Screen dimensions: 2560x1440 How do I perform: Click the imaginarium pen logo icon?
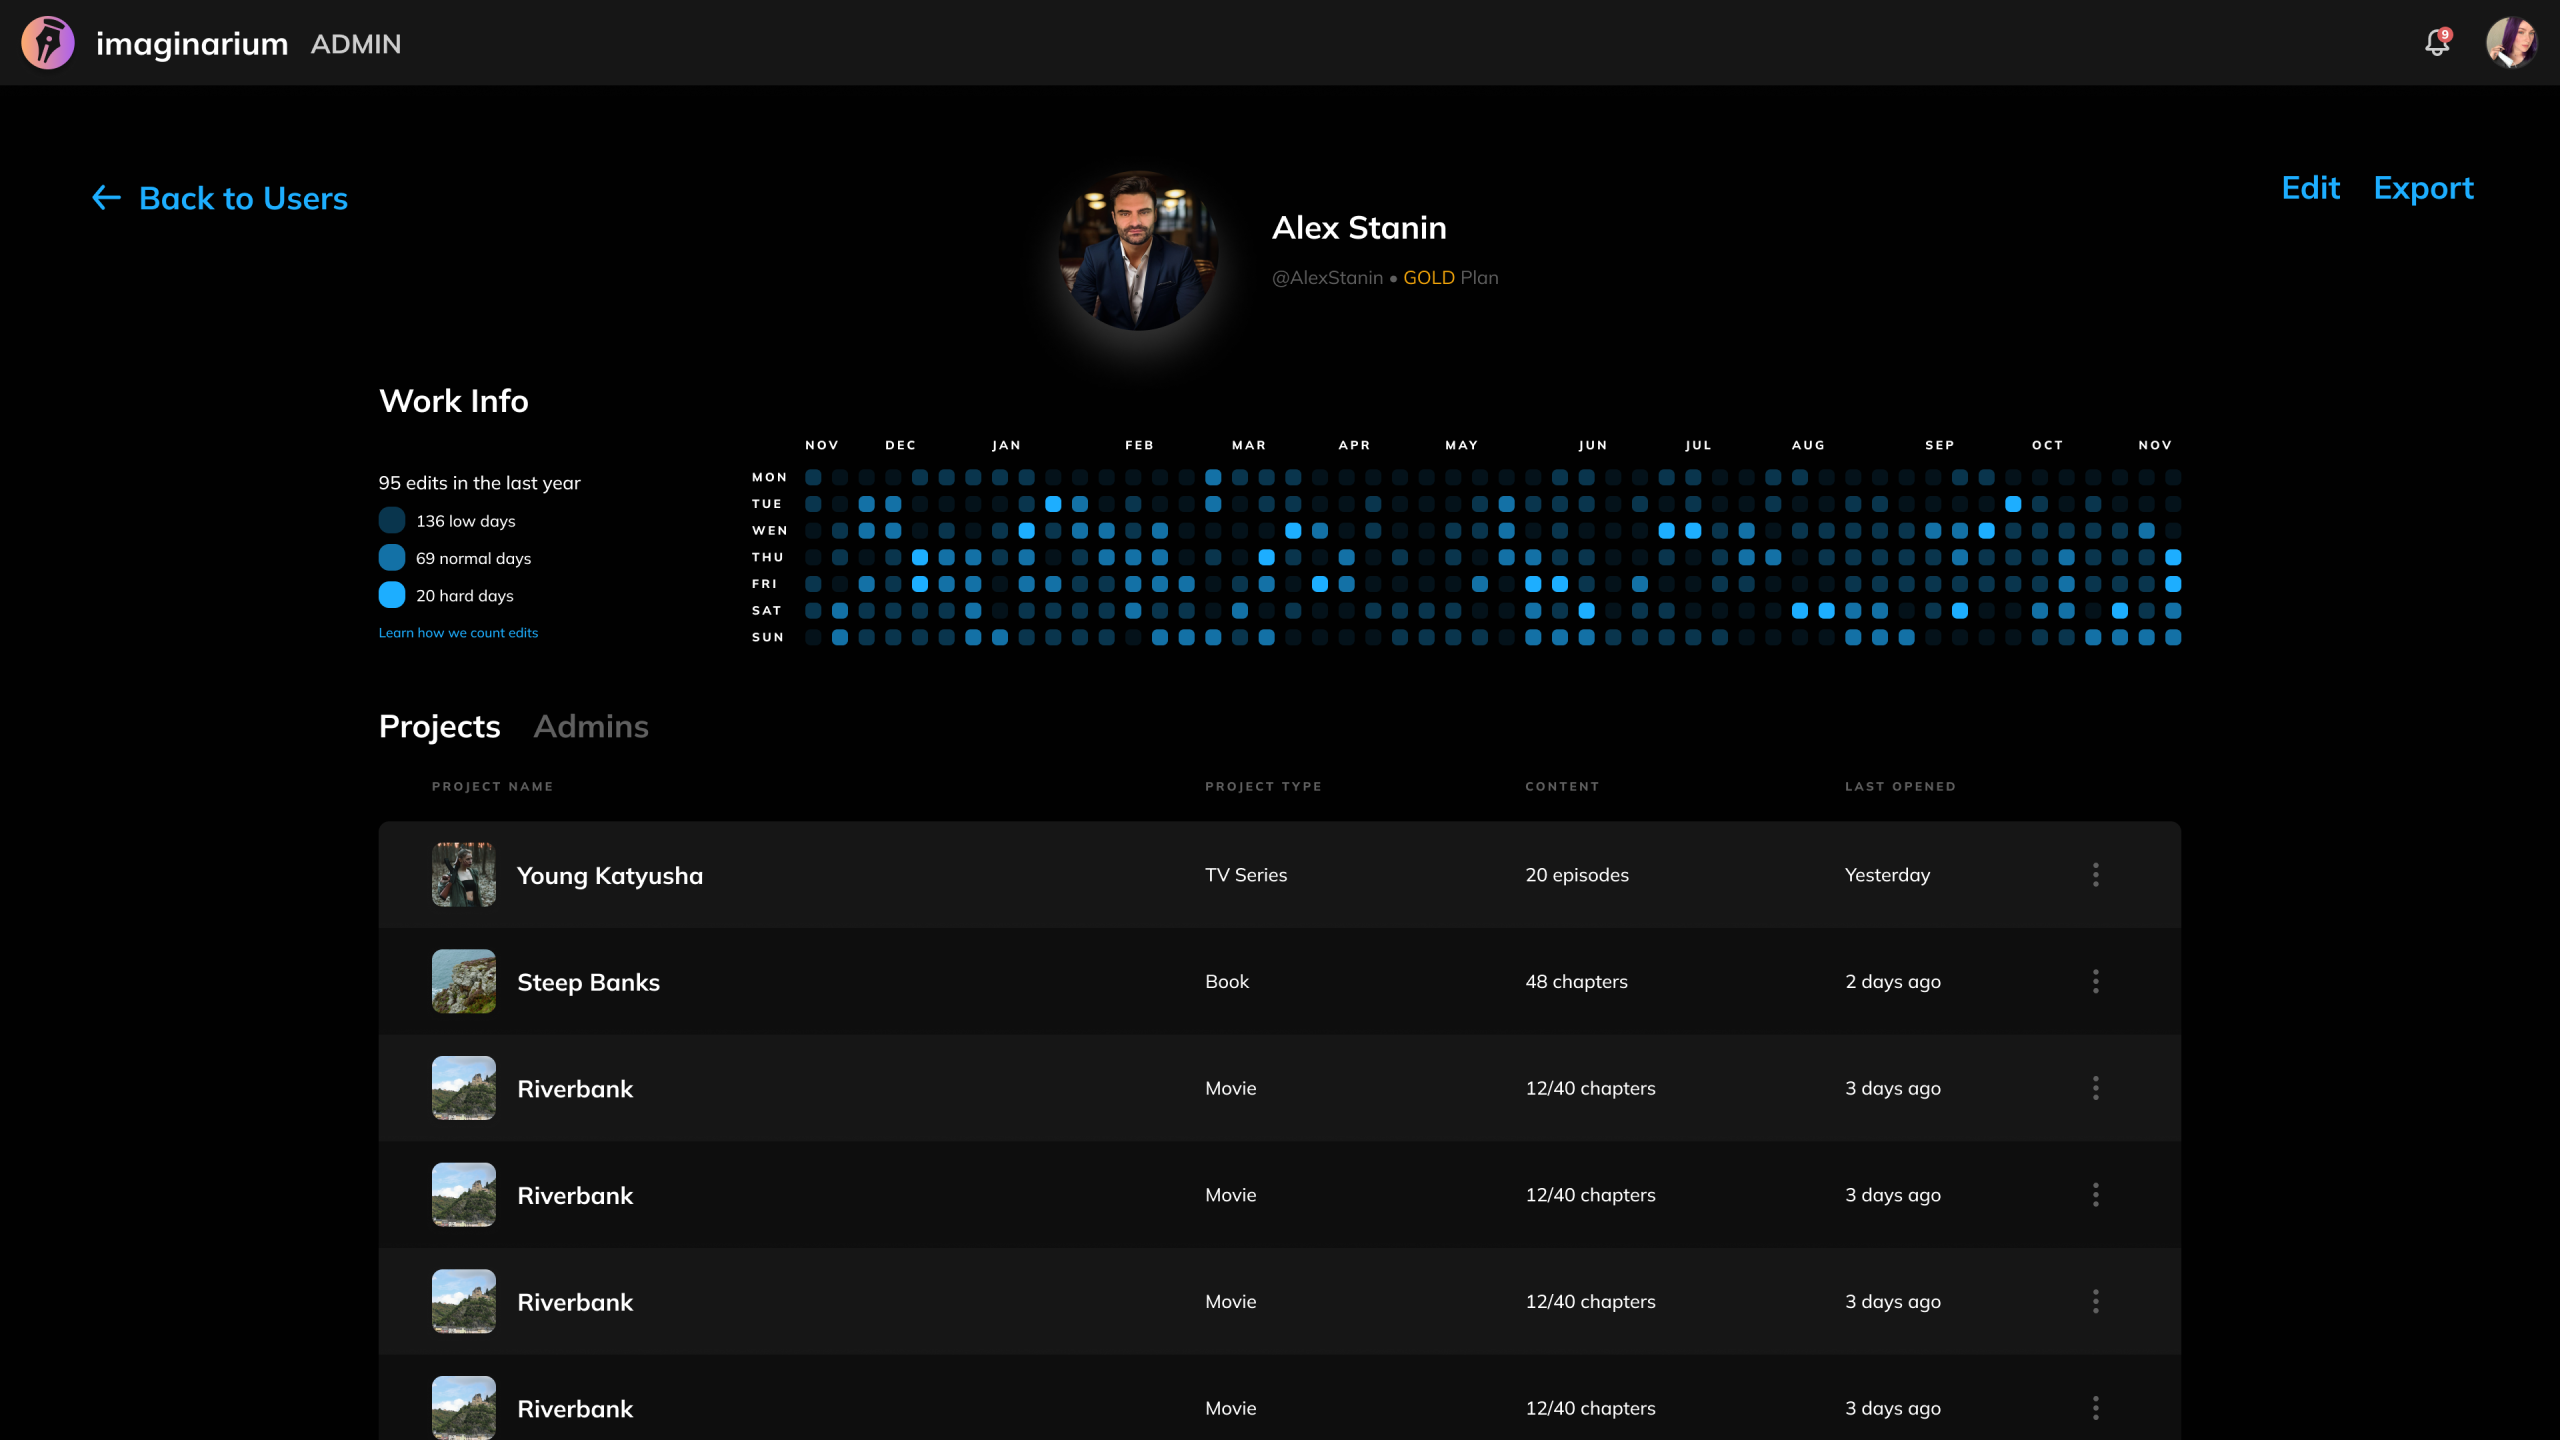point(48,43)
